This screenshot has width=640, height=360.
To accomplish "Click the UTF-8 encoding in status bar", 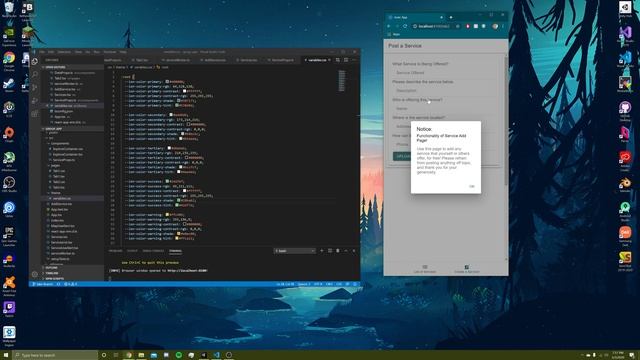I will tap(317, 284).
